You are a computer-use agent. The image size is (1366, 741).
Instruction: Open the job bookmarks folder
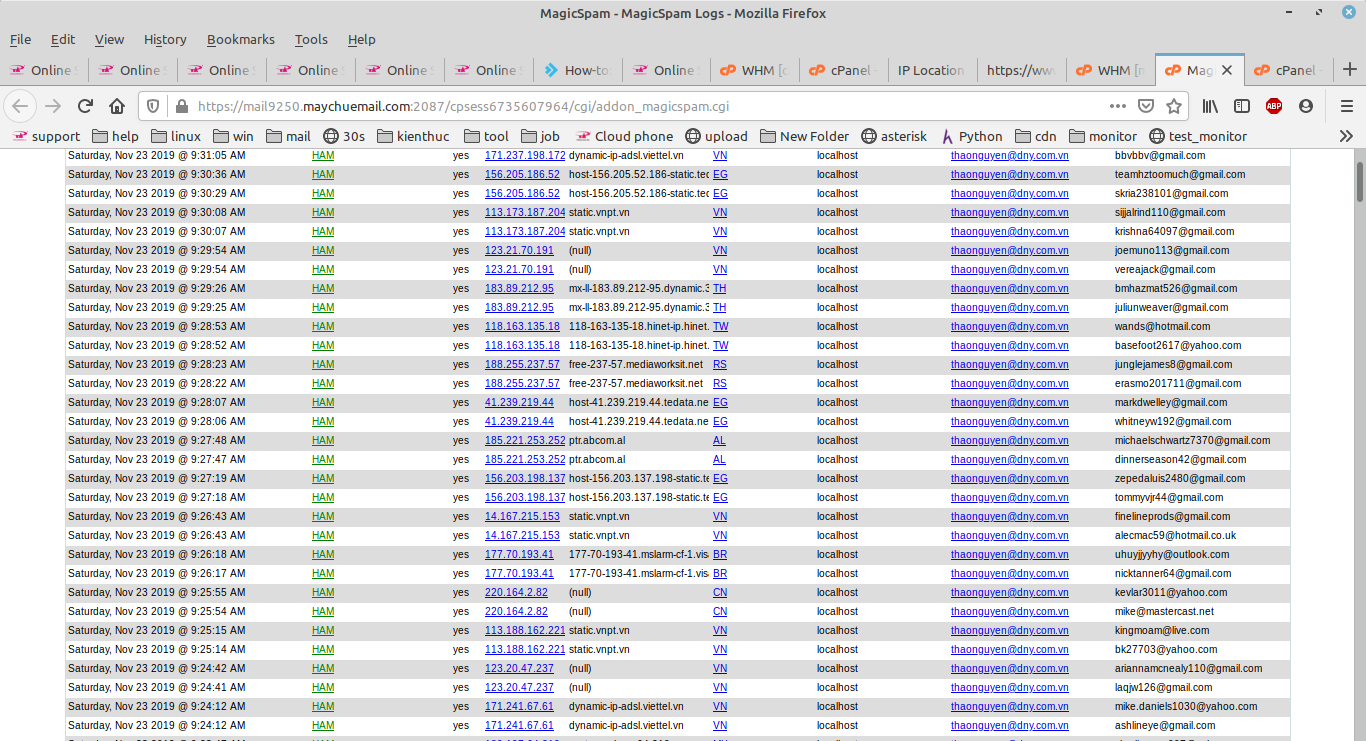[x=540, y=136]
